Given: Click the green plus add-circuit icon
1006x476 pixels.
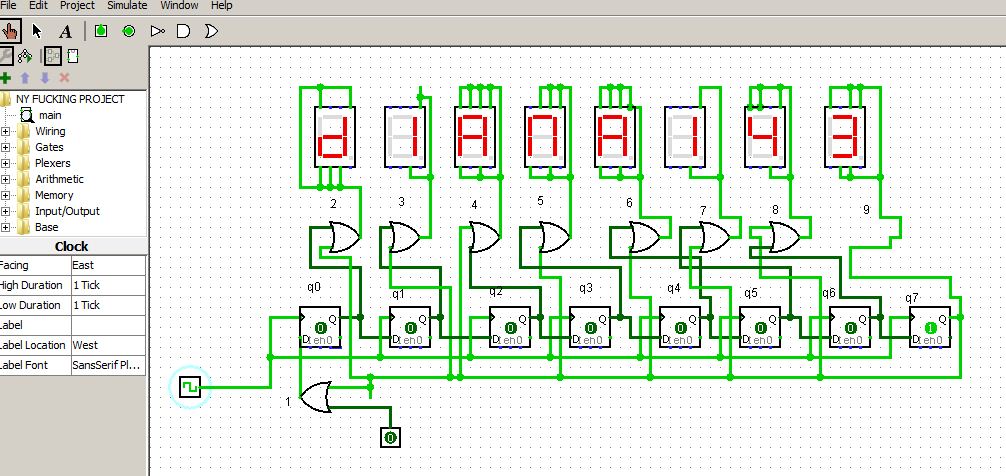Looking at the screenshot, I should [5, 78].
